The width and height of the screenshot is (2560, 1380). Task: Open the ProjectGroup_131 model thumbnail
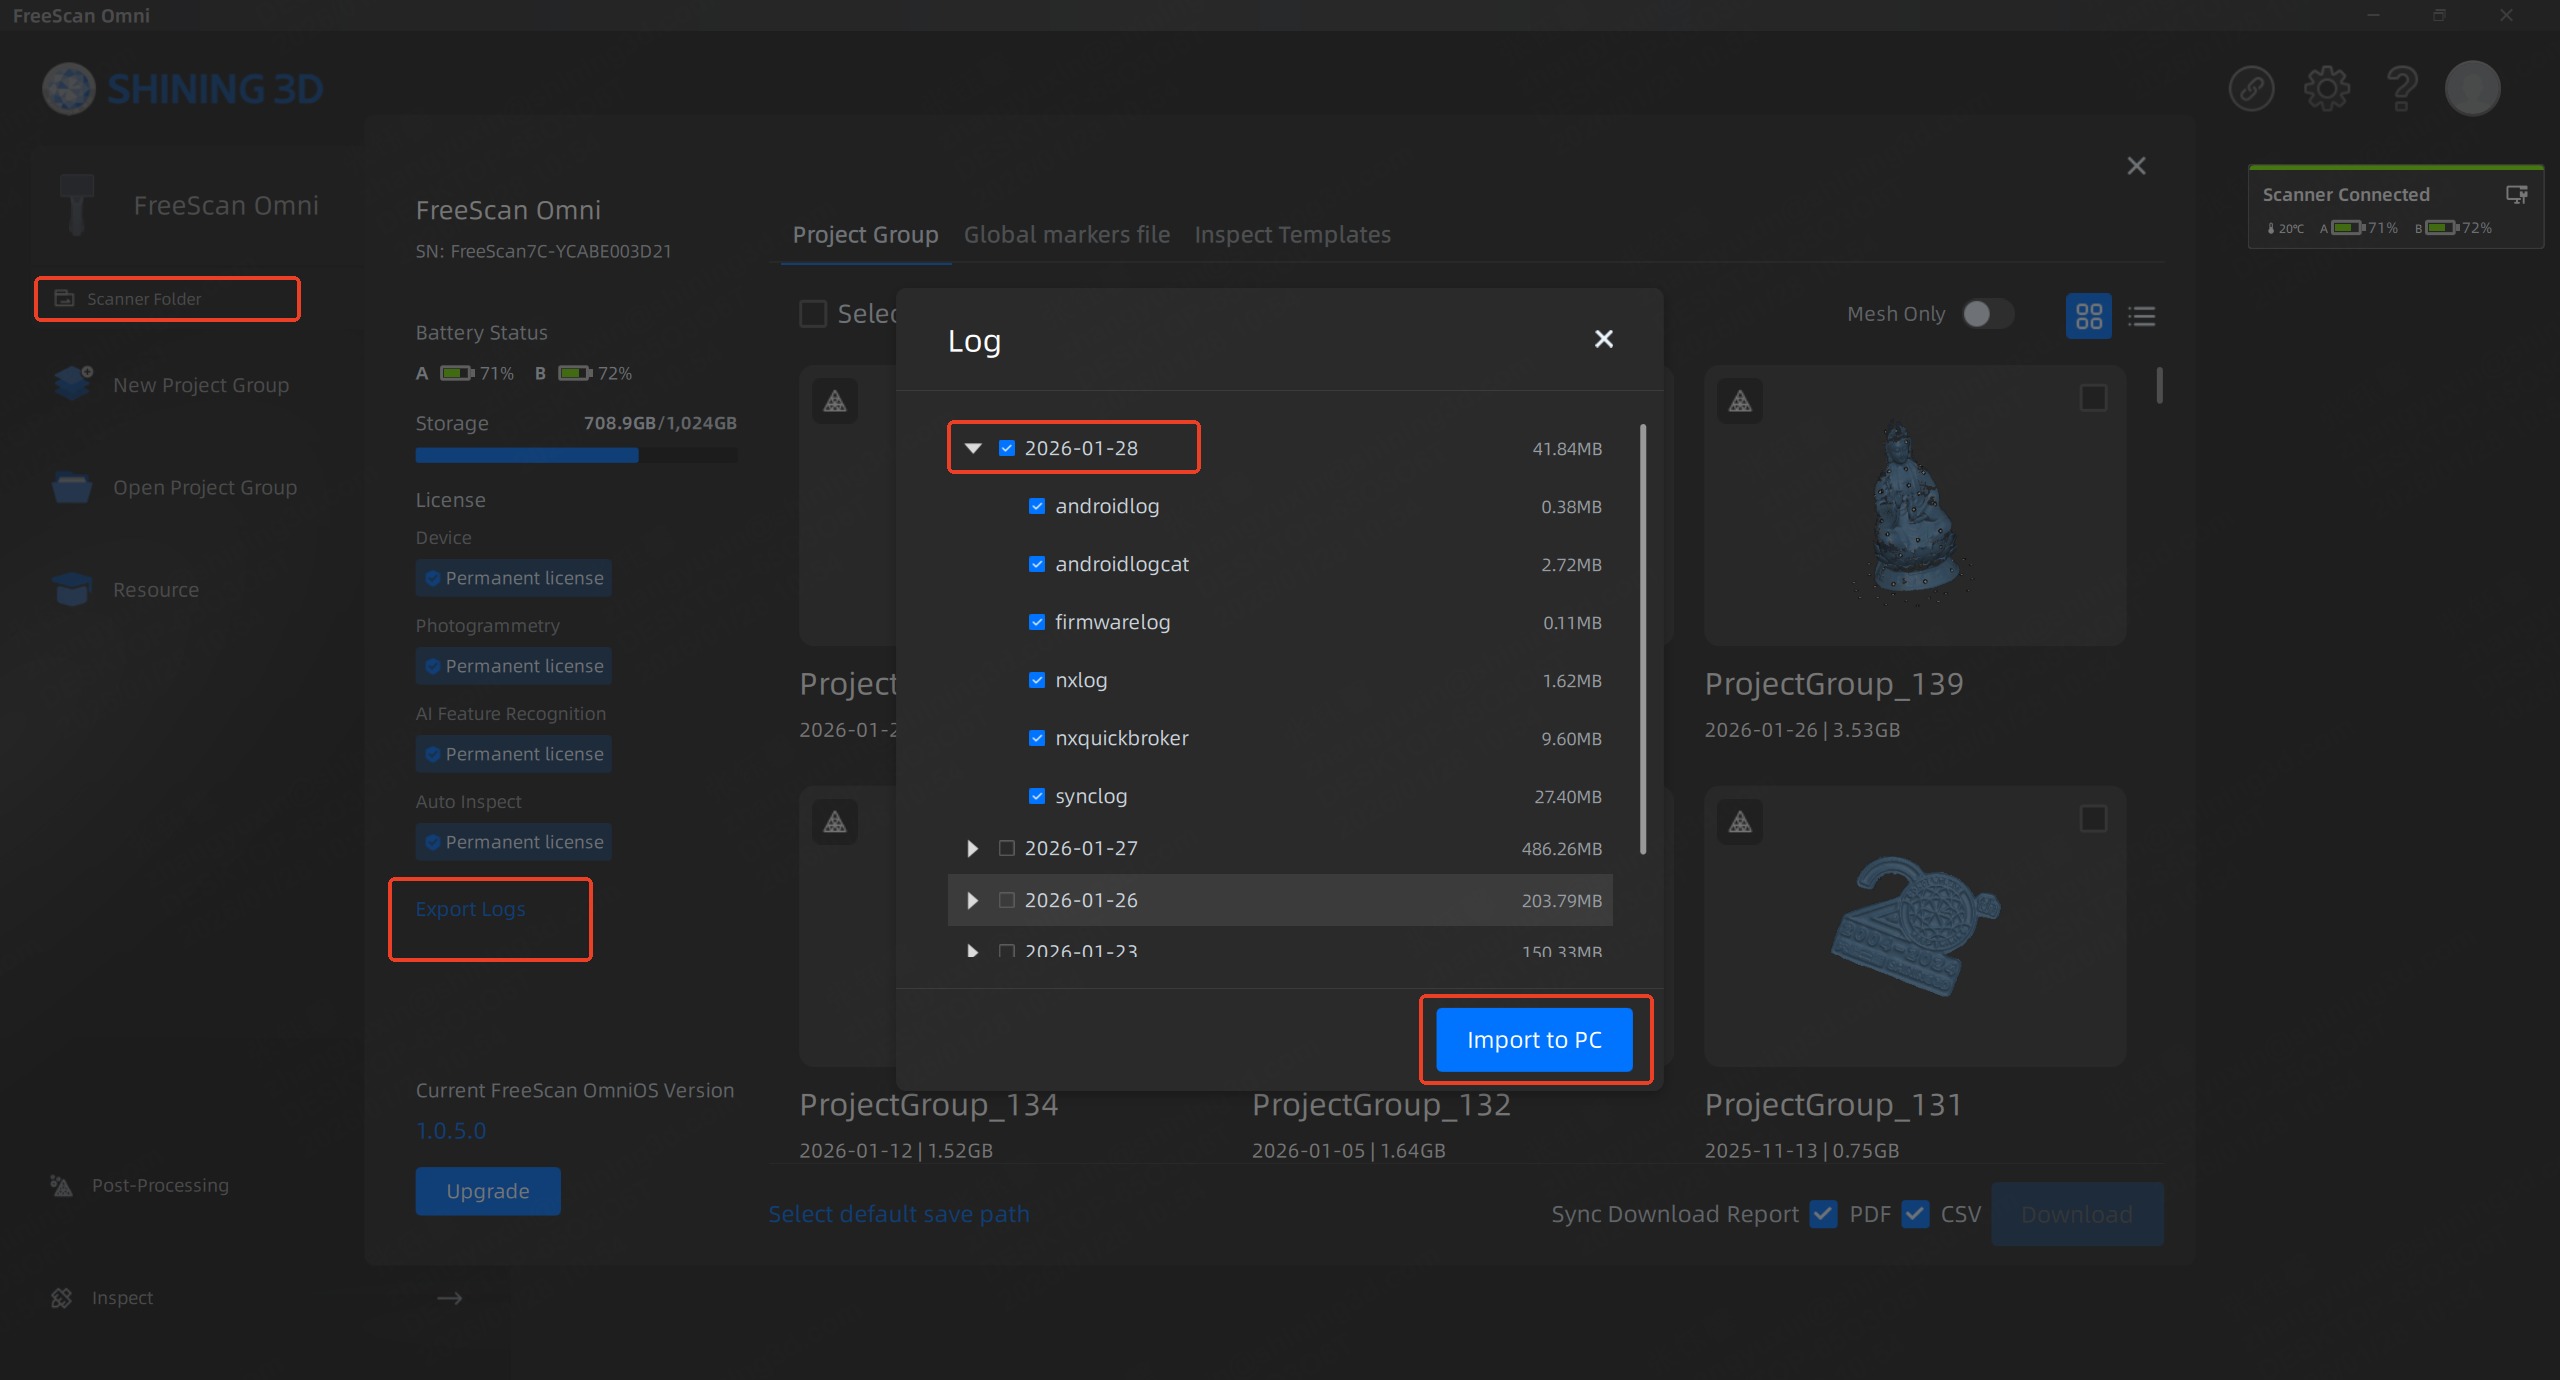[1915, 926]
